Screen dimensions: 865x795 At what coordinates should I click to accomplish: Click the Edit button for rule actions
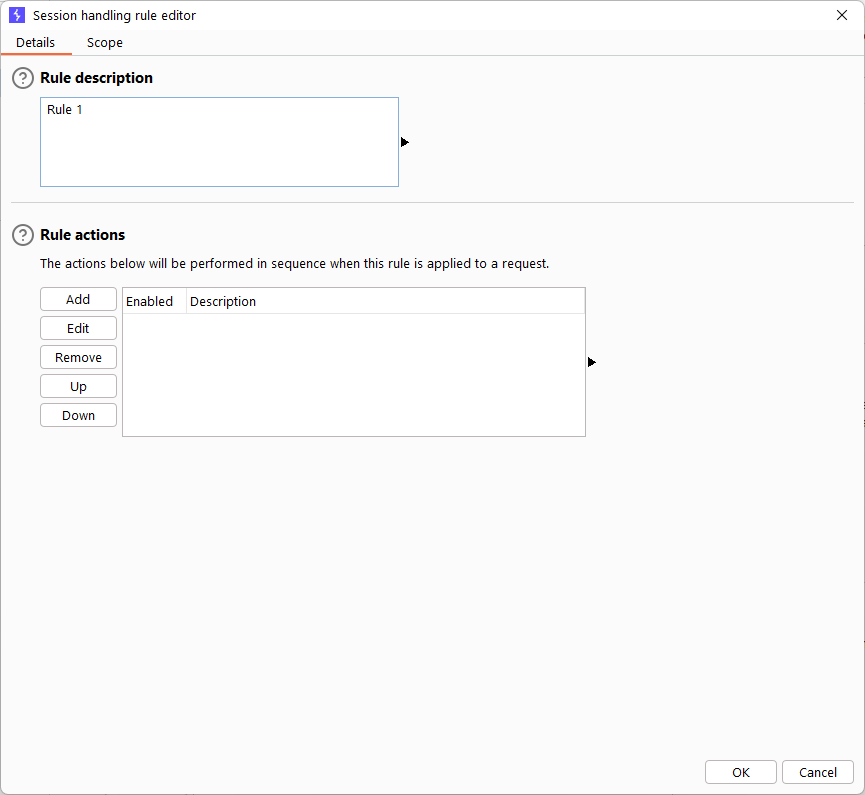point(78,328)
